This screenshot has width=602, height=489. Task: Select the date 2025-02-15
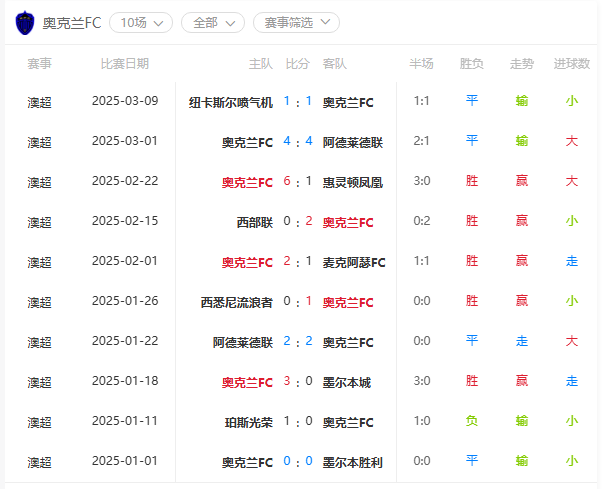tap(125, 221)
